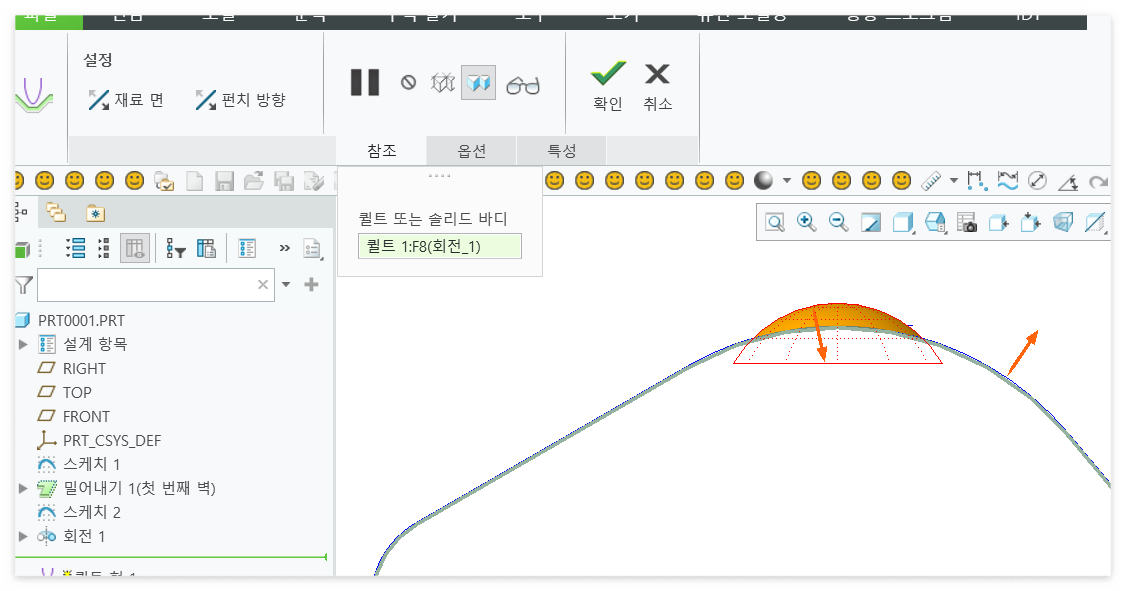Clear the tree search with the X
This screenshot has height=591, width=1126.
pos(263,285)
